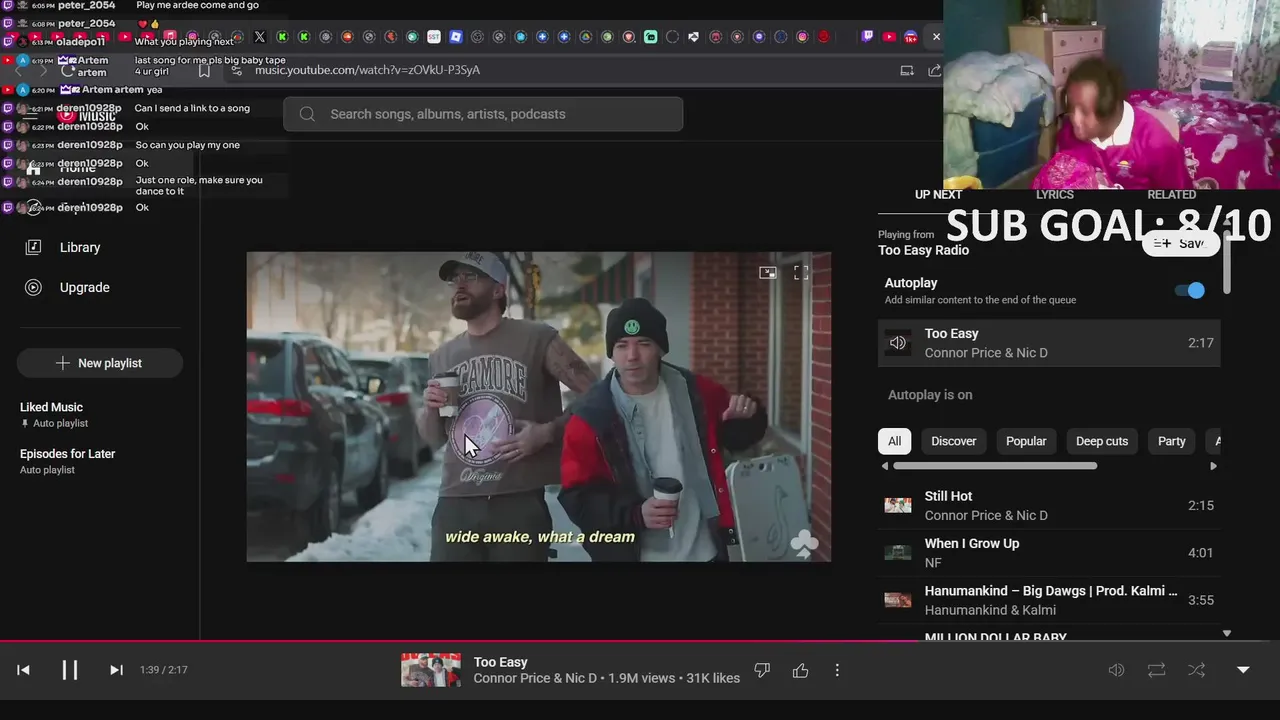This screenshot has height=720, width=1280.
Task: Click the New playlist button
Action: click(x=99, y=363)
